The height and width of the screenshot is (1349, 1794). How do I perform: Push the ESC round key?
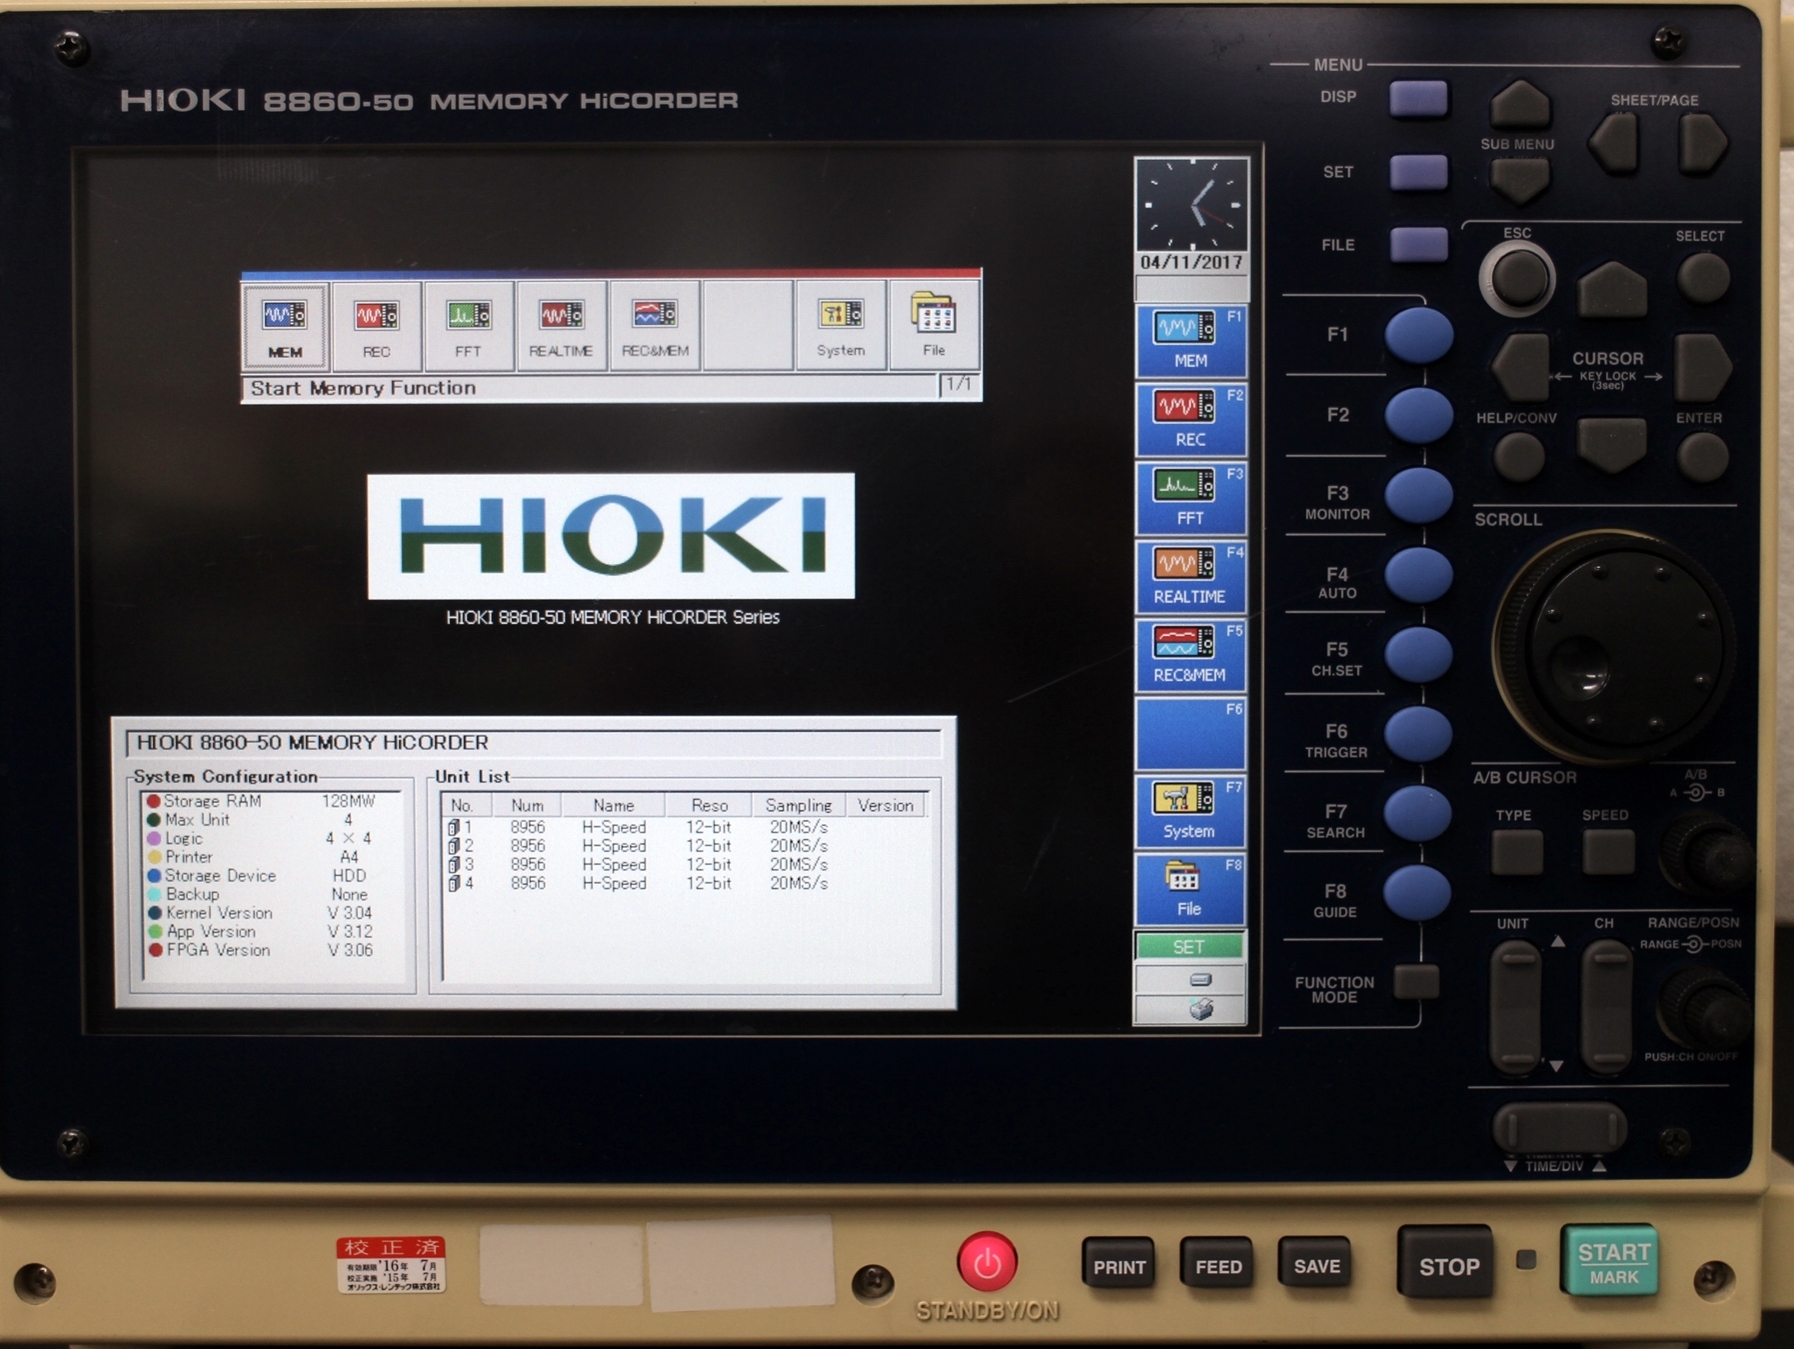(x=1517, y=279)
